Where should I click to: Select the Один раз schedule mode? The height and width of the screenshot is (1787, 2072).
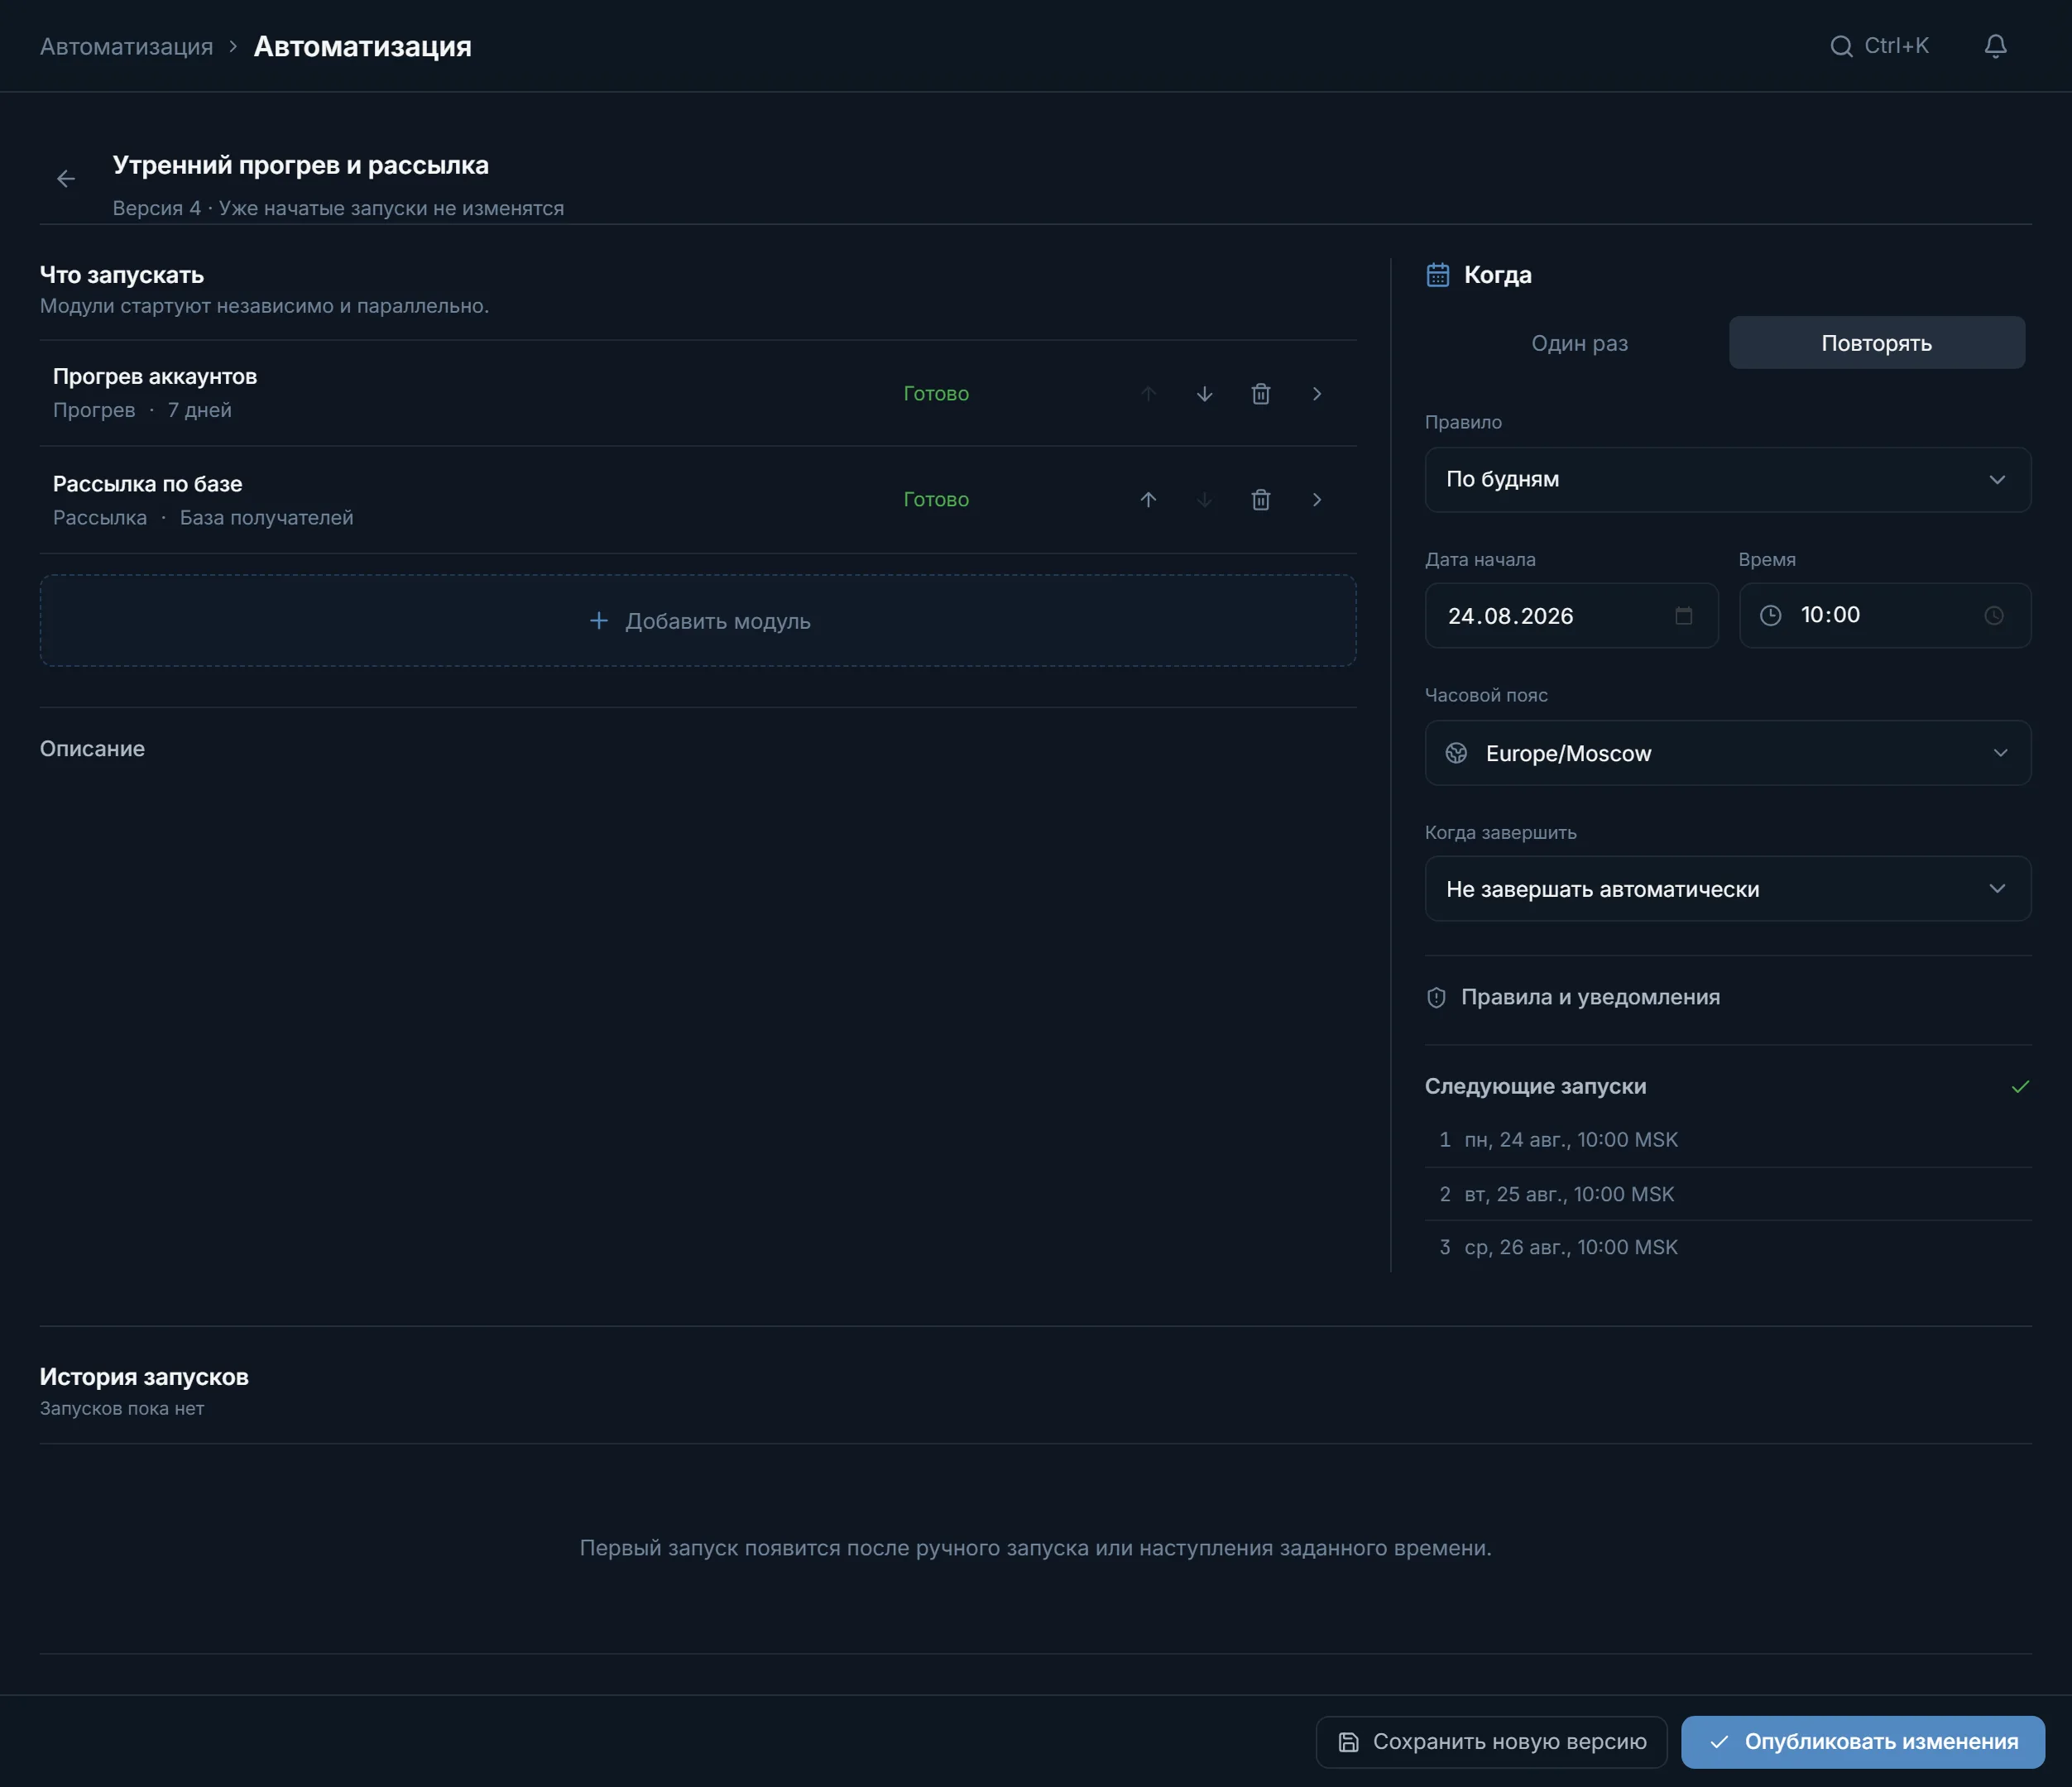coord(1579,343)
